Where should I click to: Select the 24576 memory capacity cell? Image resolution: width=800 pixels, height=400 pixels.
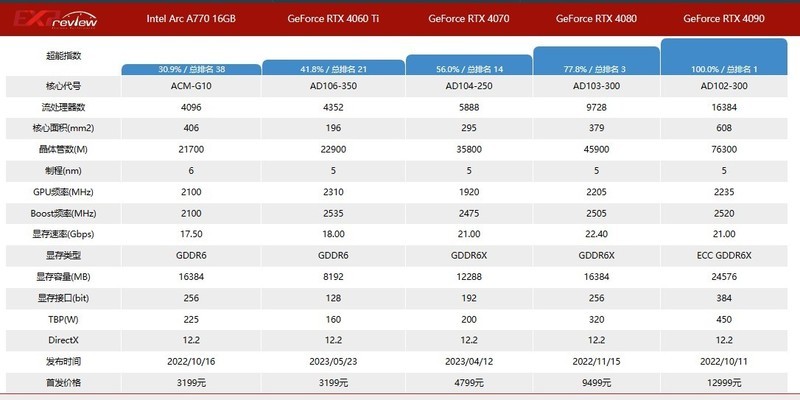[x=724, y=277]
